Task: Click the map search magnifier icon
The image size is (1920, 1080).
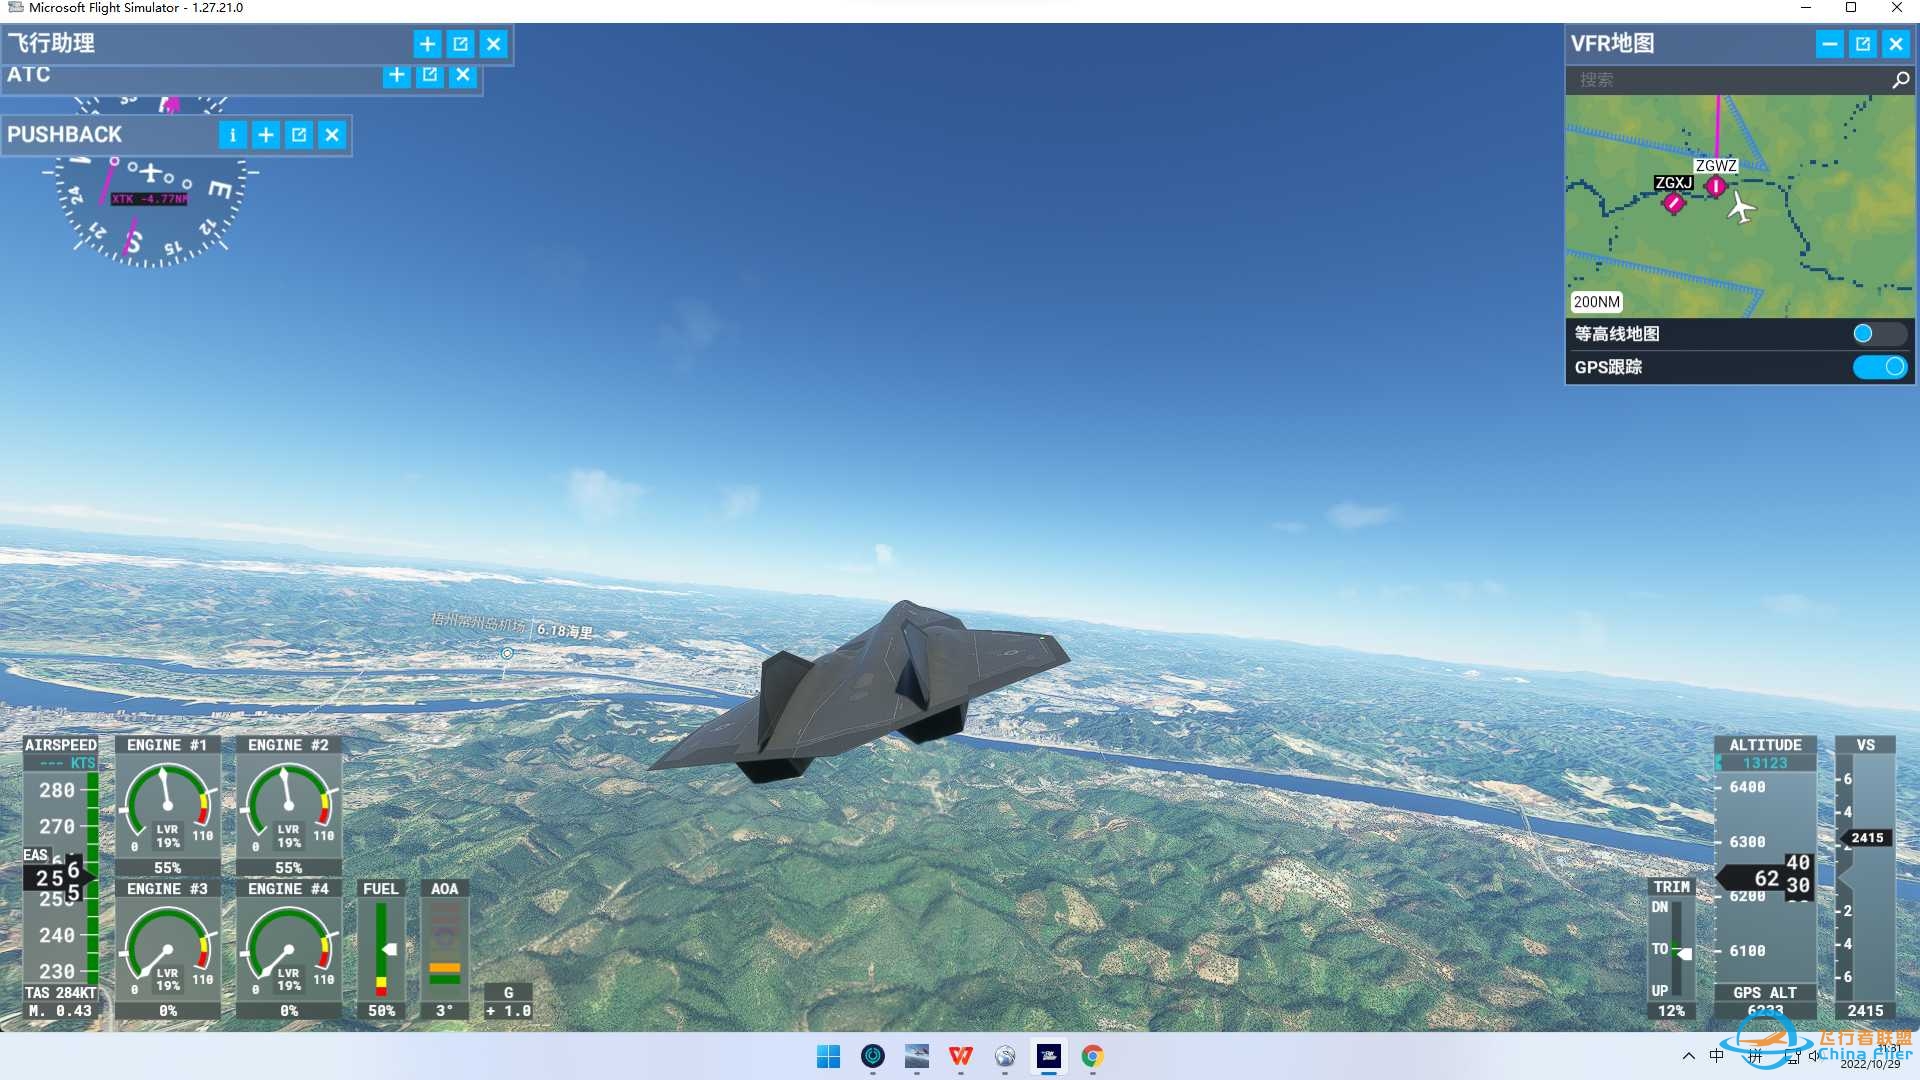Action: pyautogui.click(x=1900, y=80)
